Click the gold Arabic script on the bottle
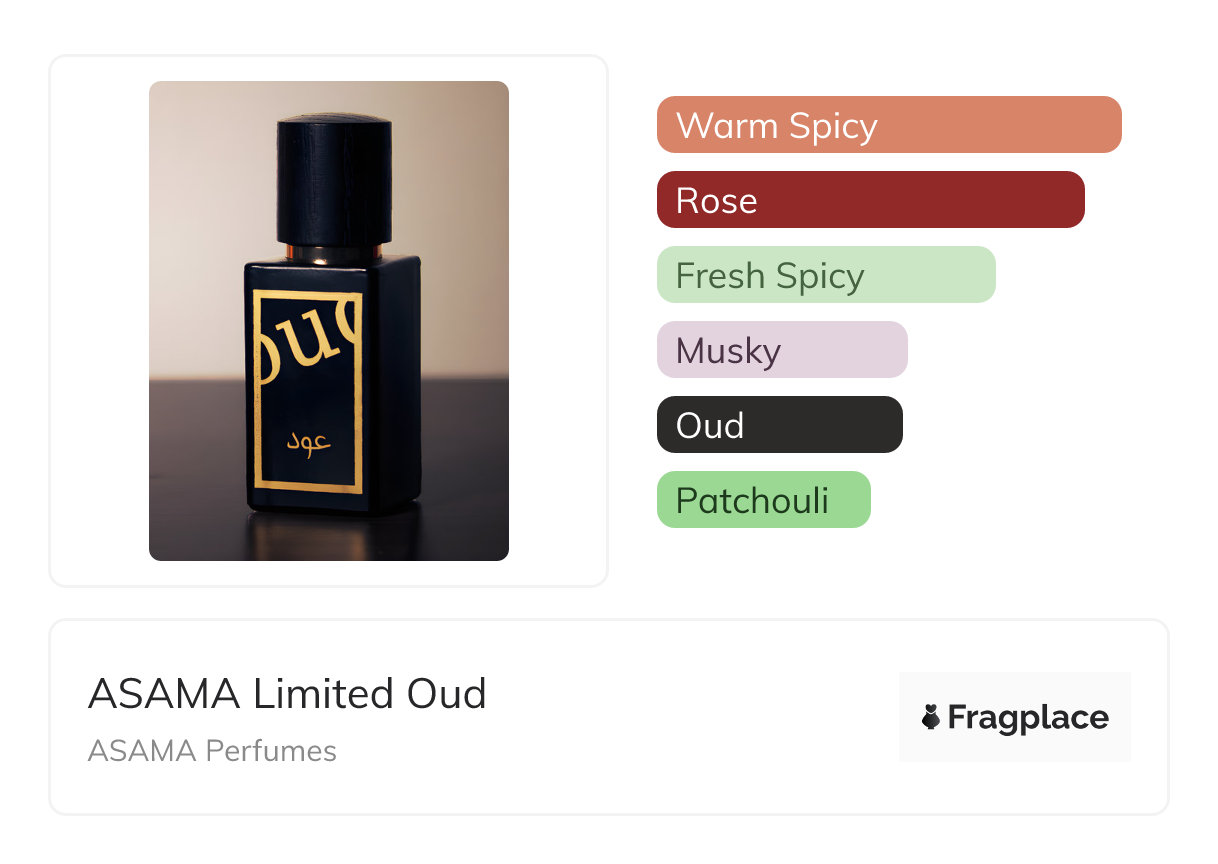Image resolution: width=1218 pixels, height=864 pixels. tap(309, 442)
